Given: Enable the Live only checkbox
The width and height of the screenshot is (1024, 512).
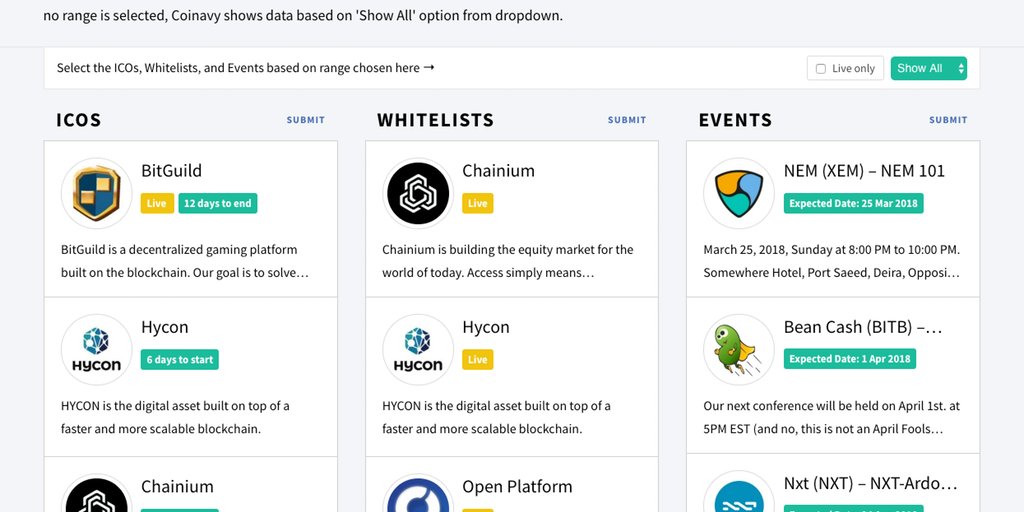Looking at the screenshot, I should point(821,69).
